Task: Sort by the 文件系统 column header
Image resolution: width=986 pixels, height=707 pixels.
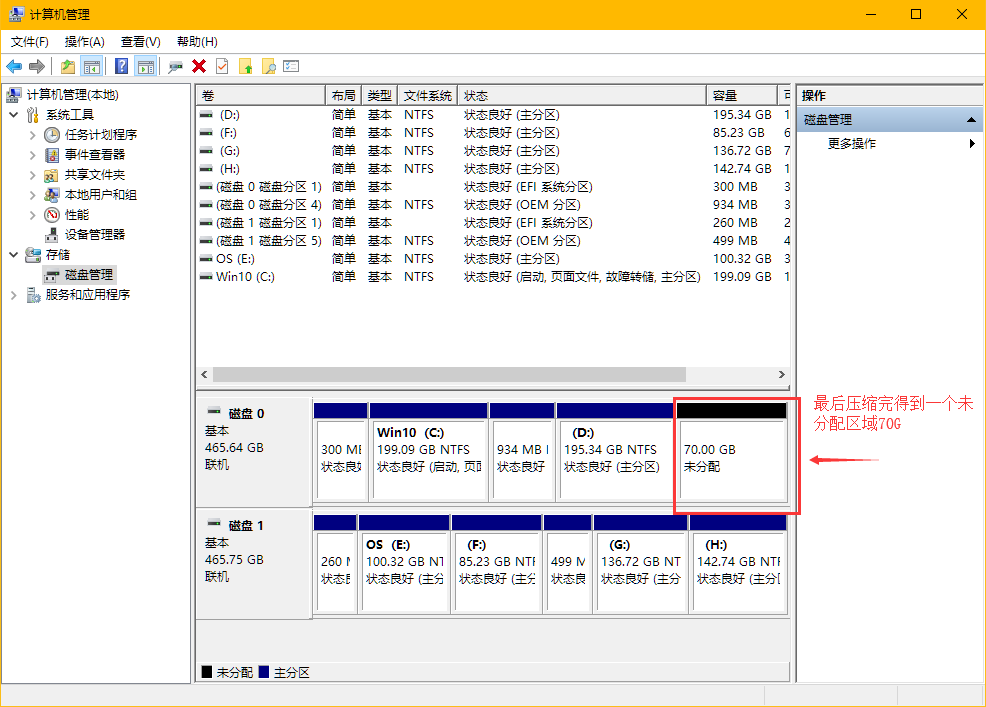Action: (428, 96)
